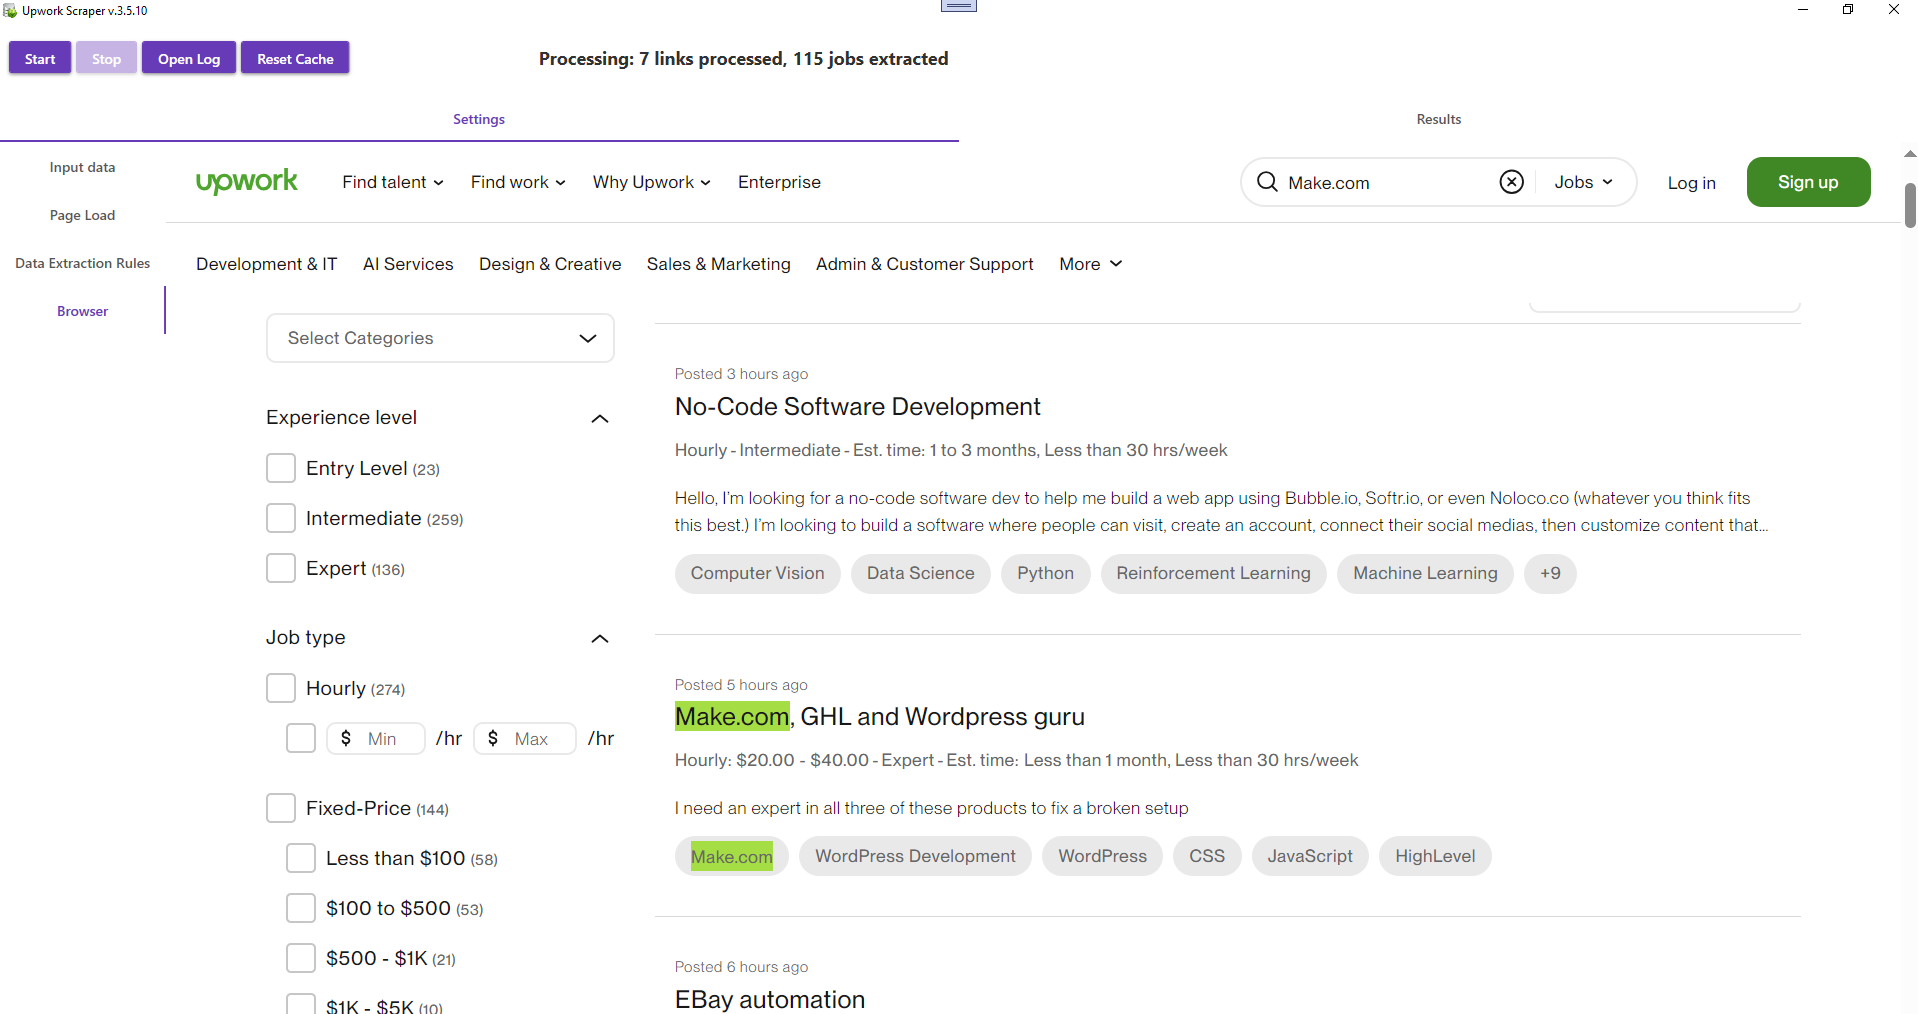
Task: Open the Make.com GHL and Wordpress guru job
Action: click(x=879, y=716)
